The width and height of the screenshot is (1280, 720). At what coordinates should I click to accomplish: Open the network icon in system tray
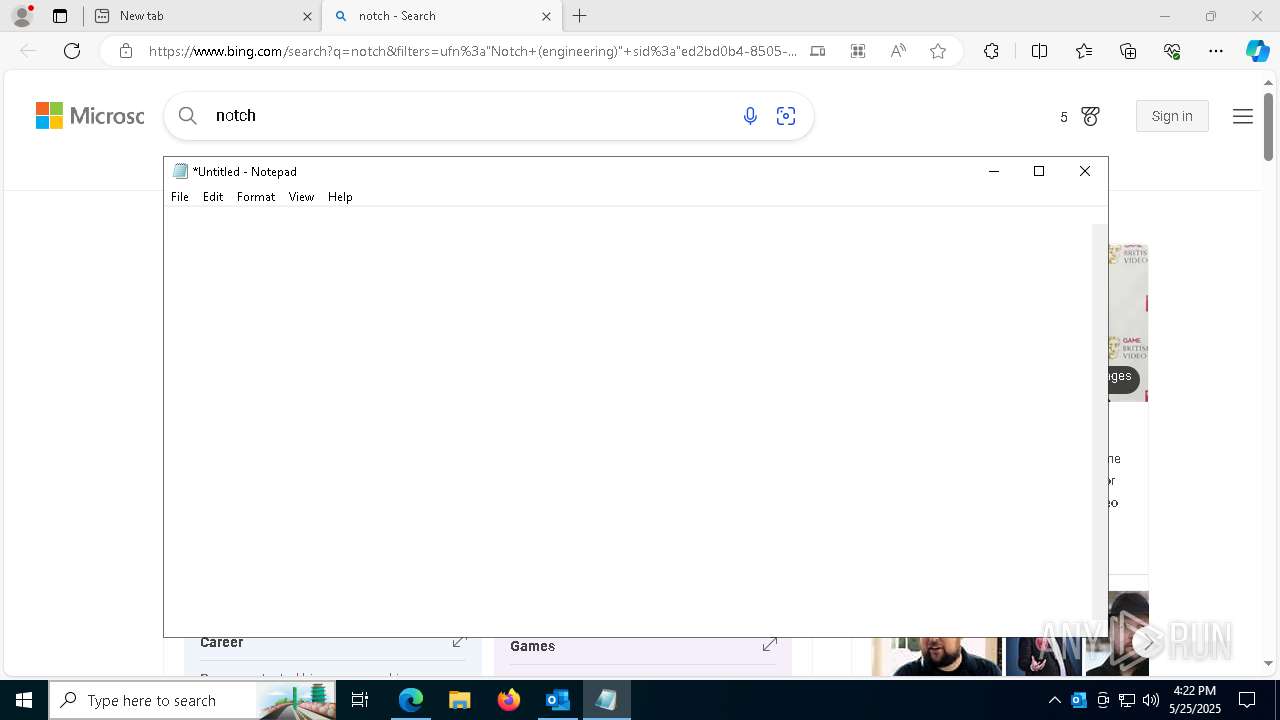[1127, 700]
